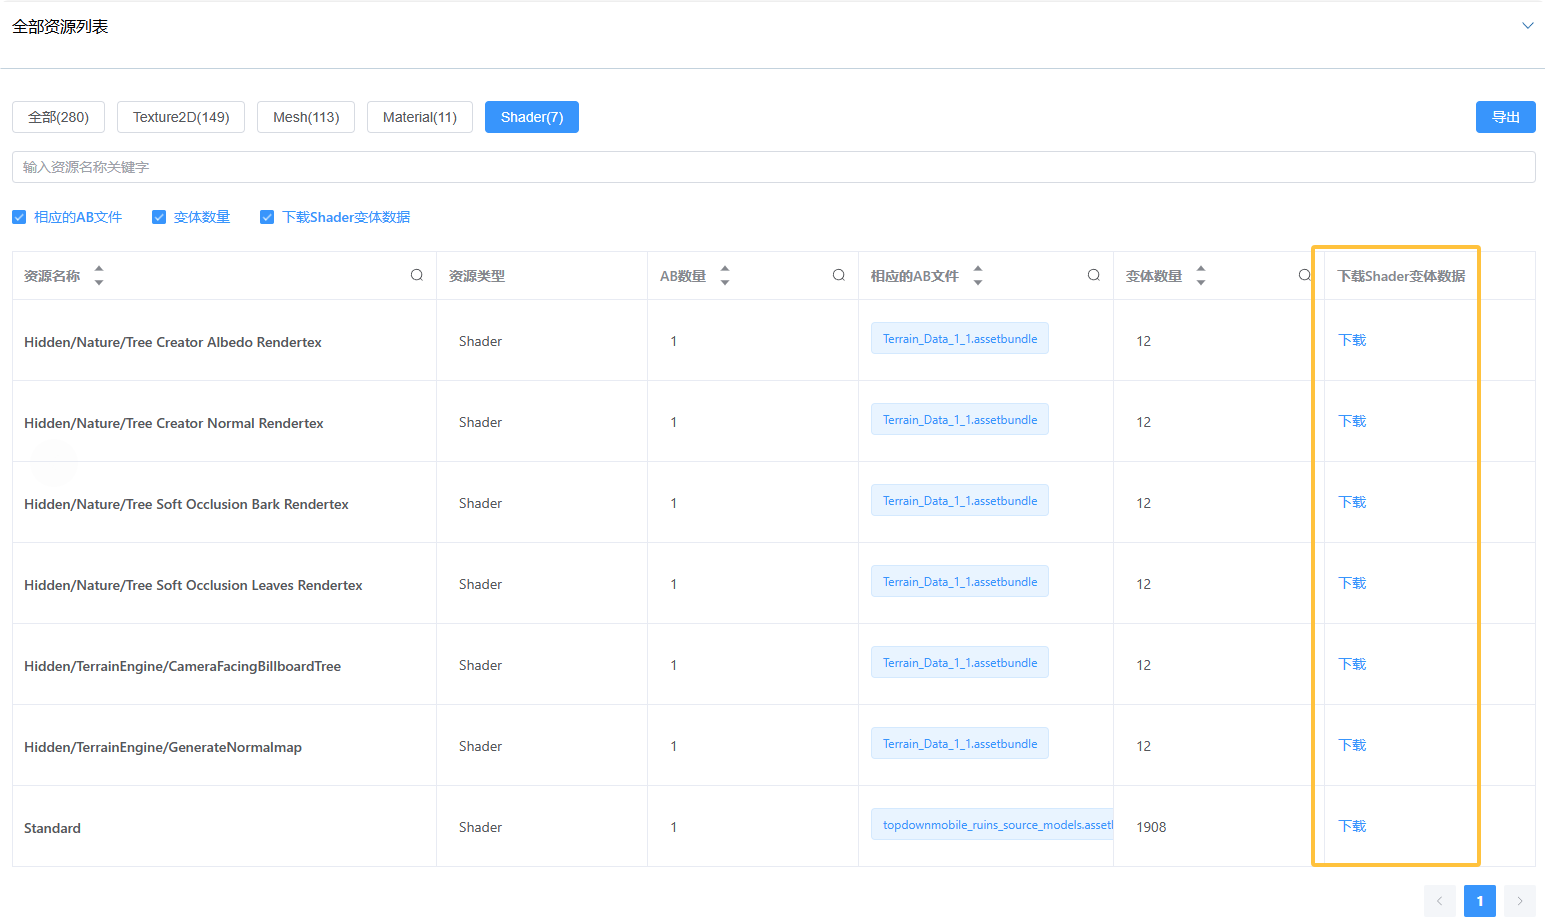Toggle the 变体数量 column checkbox
The width and height of the screenshot is (1545, 919).
(x=159, y=217)
